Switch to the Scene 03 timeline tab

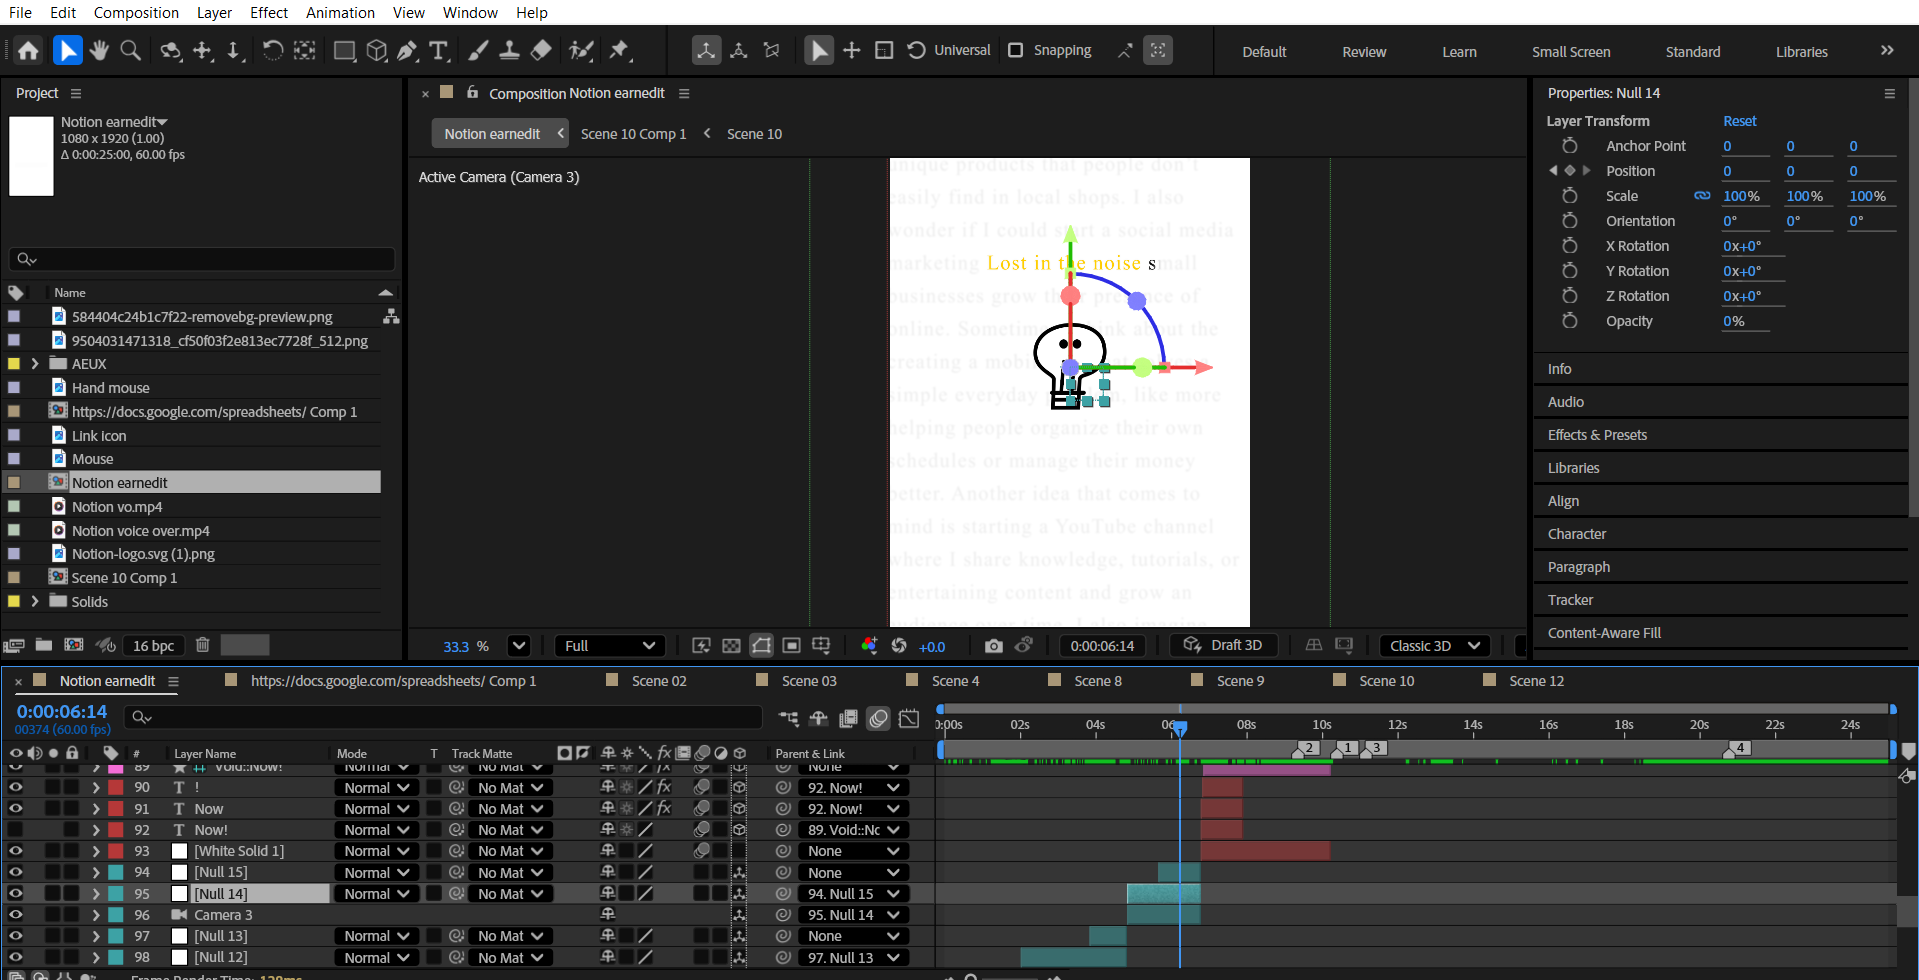pos(808,681)
